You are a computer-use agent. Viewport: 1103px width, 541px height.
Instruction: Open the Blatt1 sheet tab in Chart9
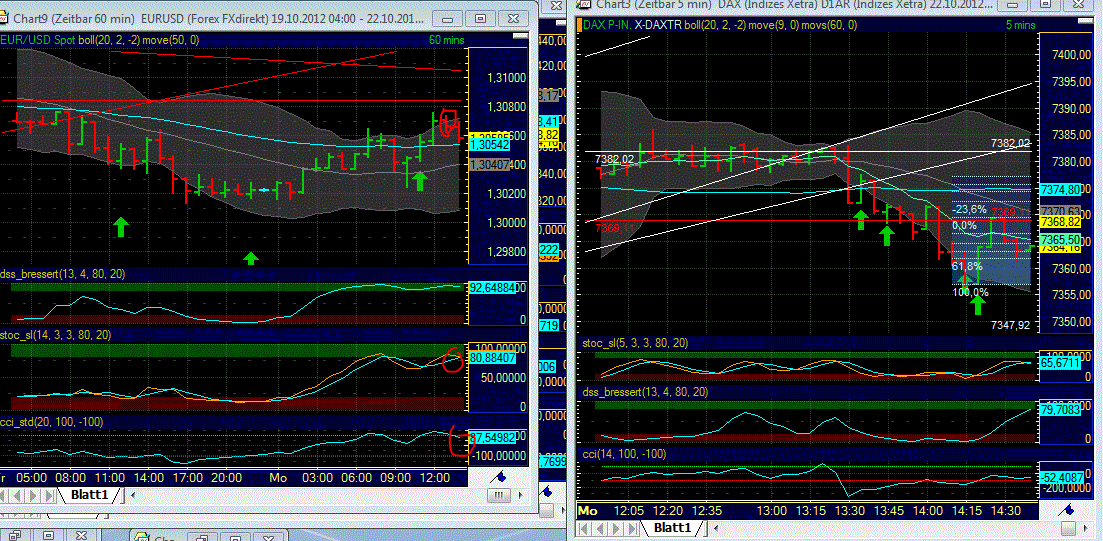[89, 495]
